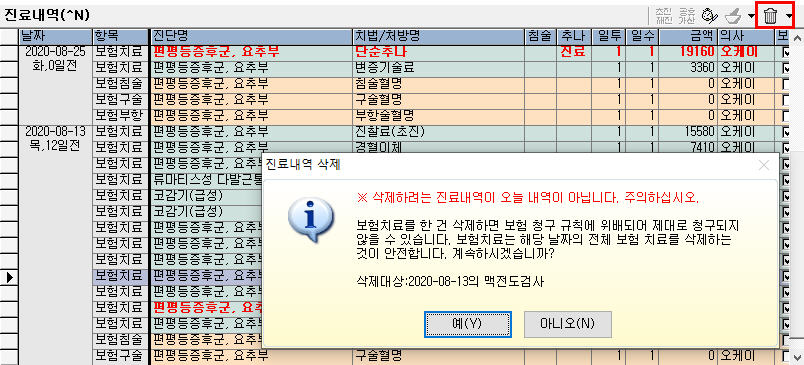The image size is (804, 365).
Task: Cancel deletion with 아니오(N) button
Action: (x=568, y=324)
